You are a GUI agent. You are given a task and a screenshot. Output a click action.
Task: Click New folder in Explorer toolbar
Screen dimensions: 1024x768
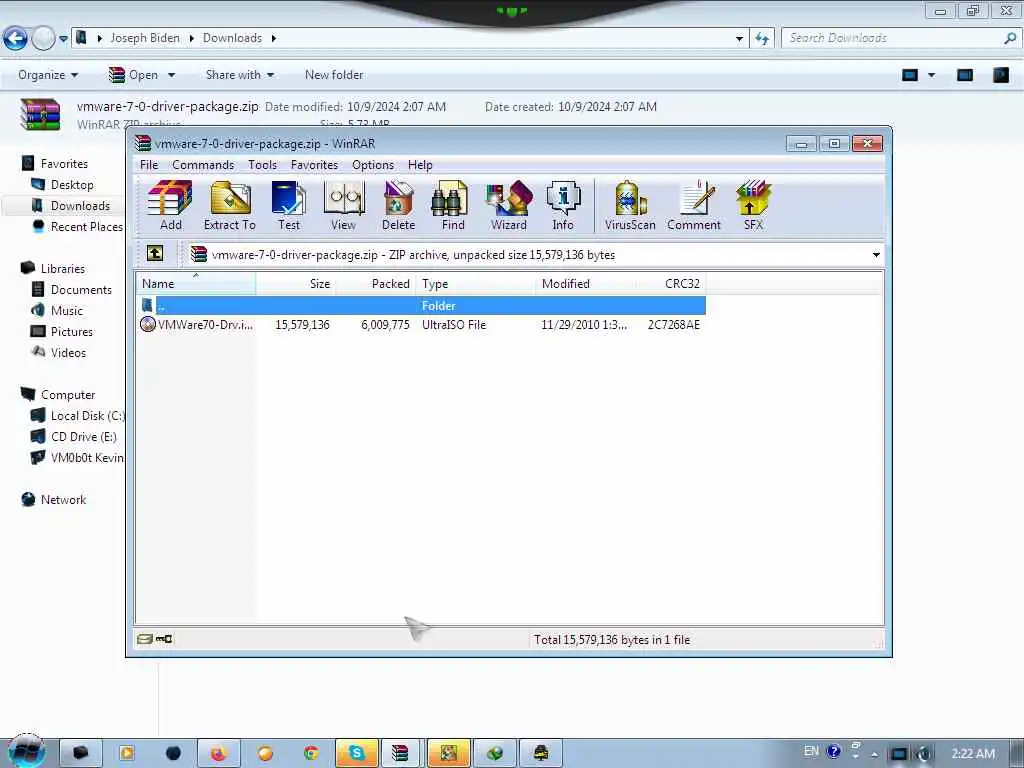click(334, 75)
